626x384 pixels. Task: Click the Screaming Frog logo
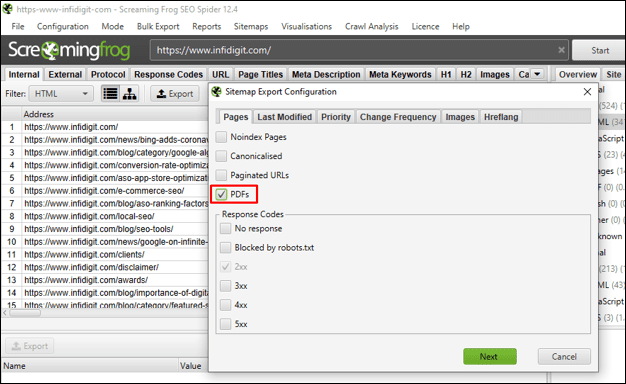(69, 50)
